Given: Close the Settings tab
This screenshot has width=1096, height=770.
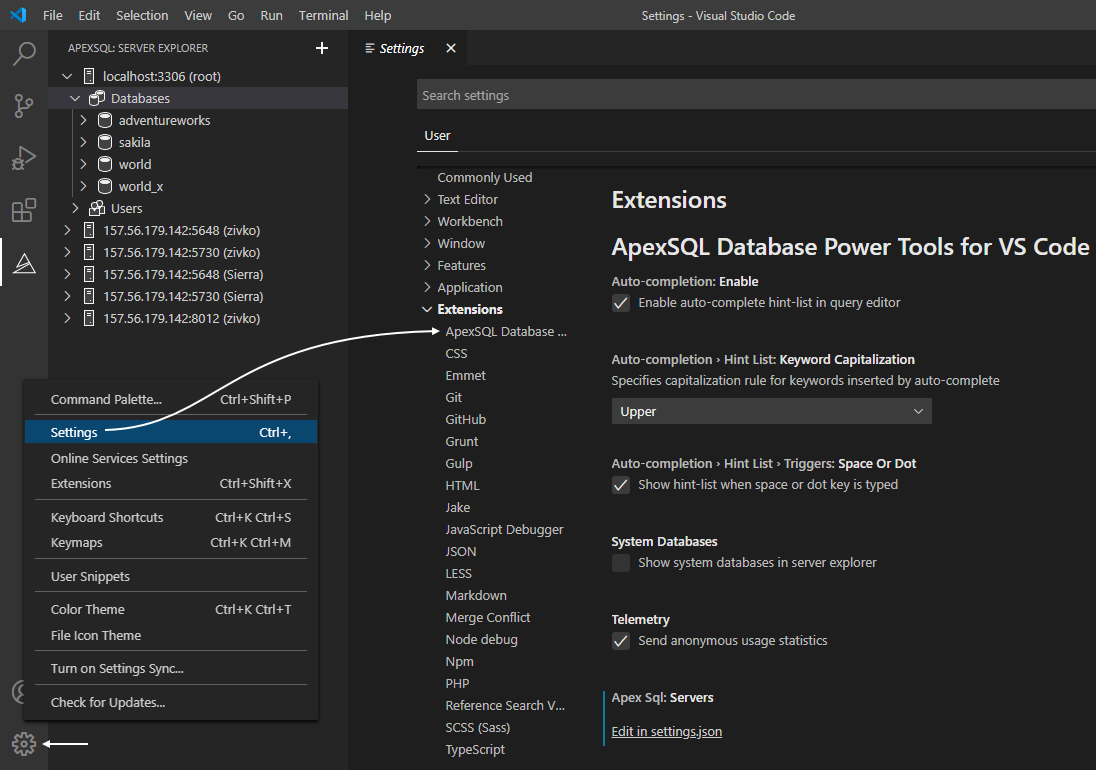Looking at the screenshot, I should 451,48.
